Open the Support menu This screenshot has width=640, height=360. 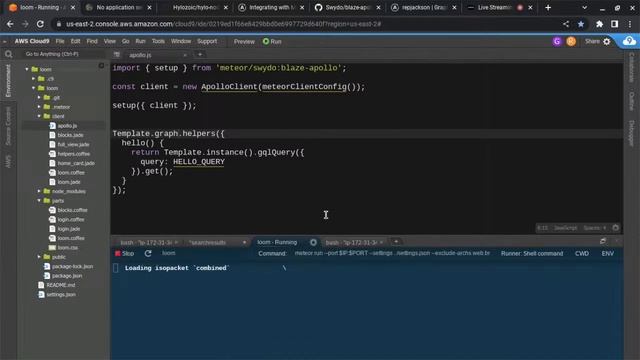(207, 41)
